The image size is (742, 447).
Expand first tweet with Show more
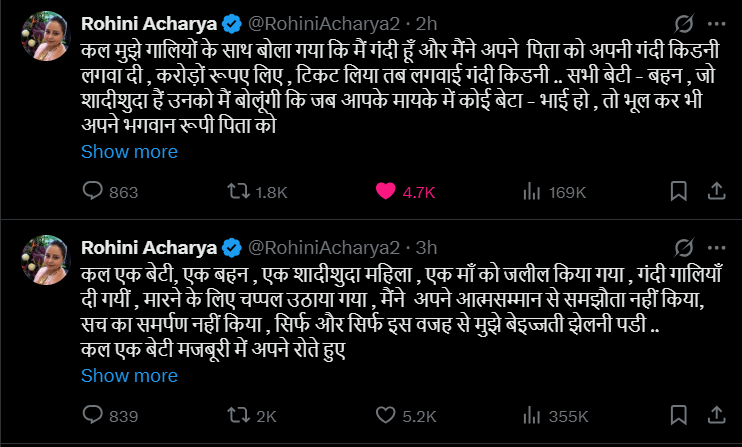pos(129,152)
